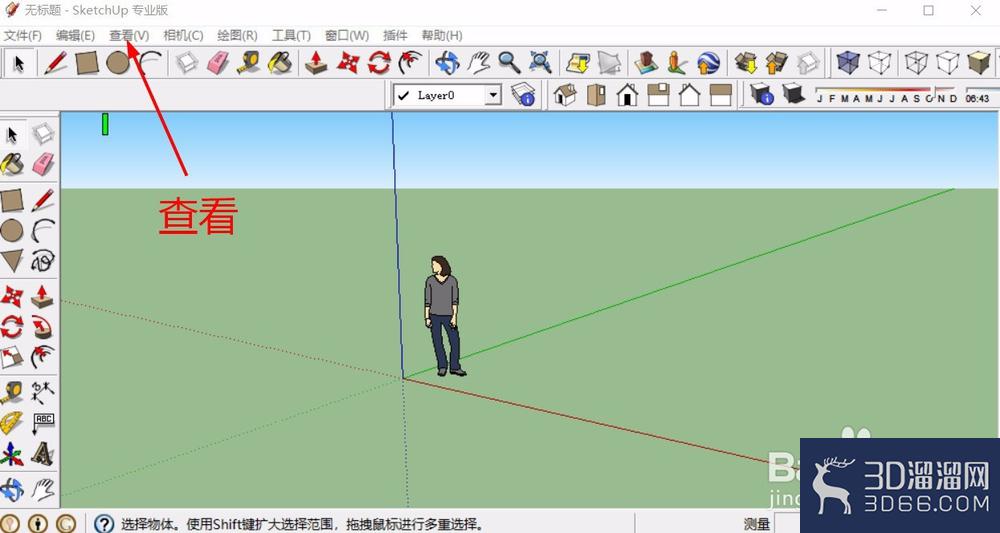Open the Photo Textures tool
Viewport: 1000px width, 533px height.
[x=677, y=62]
